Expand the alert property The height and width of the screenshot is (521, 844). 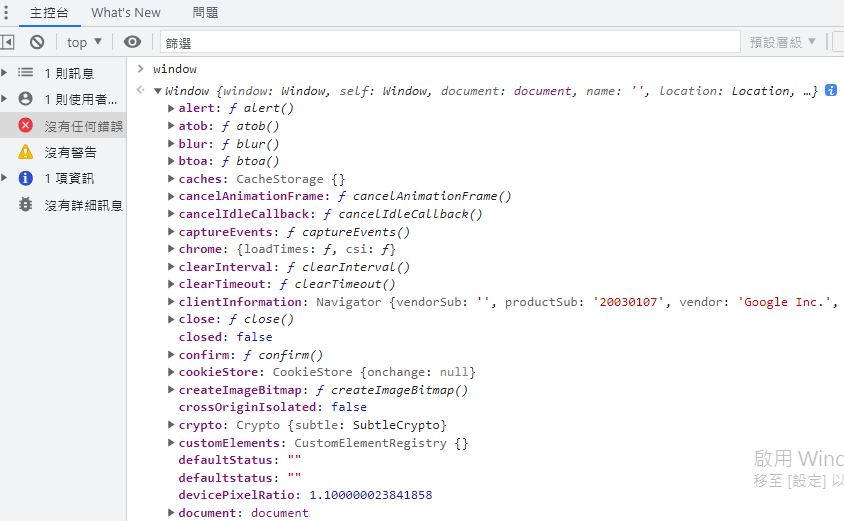(x=171, y=108)
